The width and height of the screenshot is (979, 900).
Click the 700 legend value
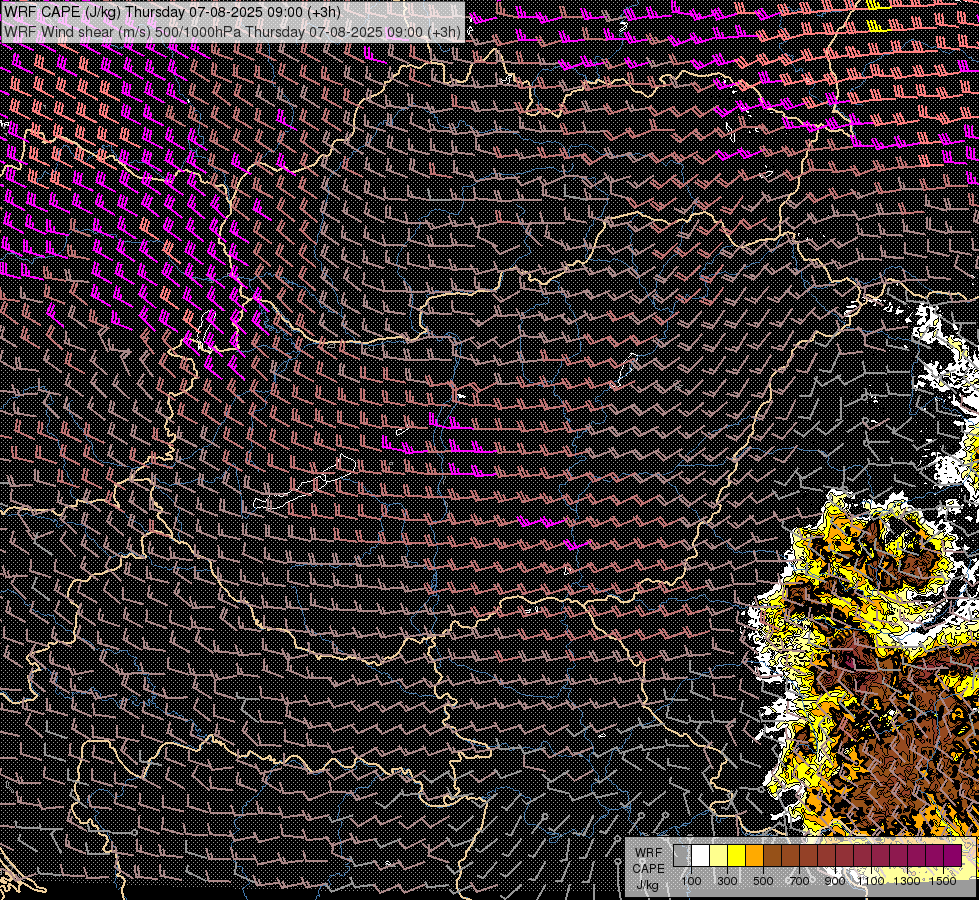[799, 881]
